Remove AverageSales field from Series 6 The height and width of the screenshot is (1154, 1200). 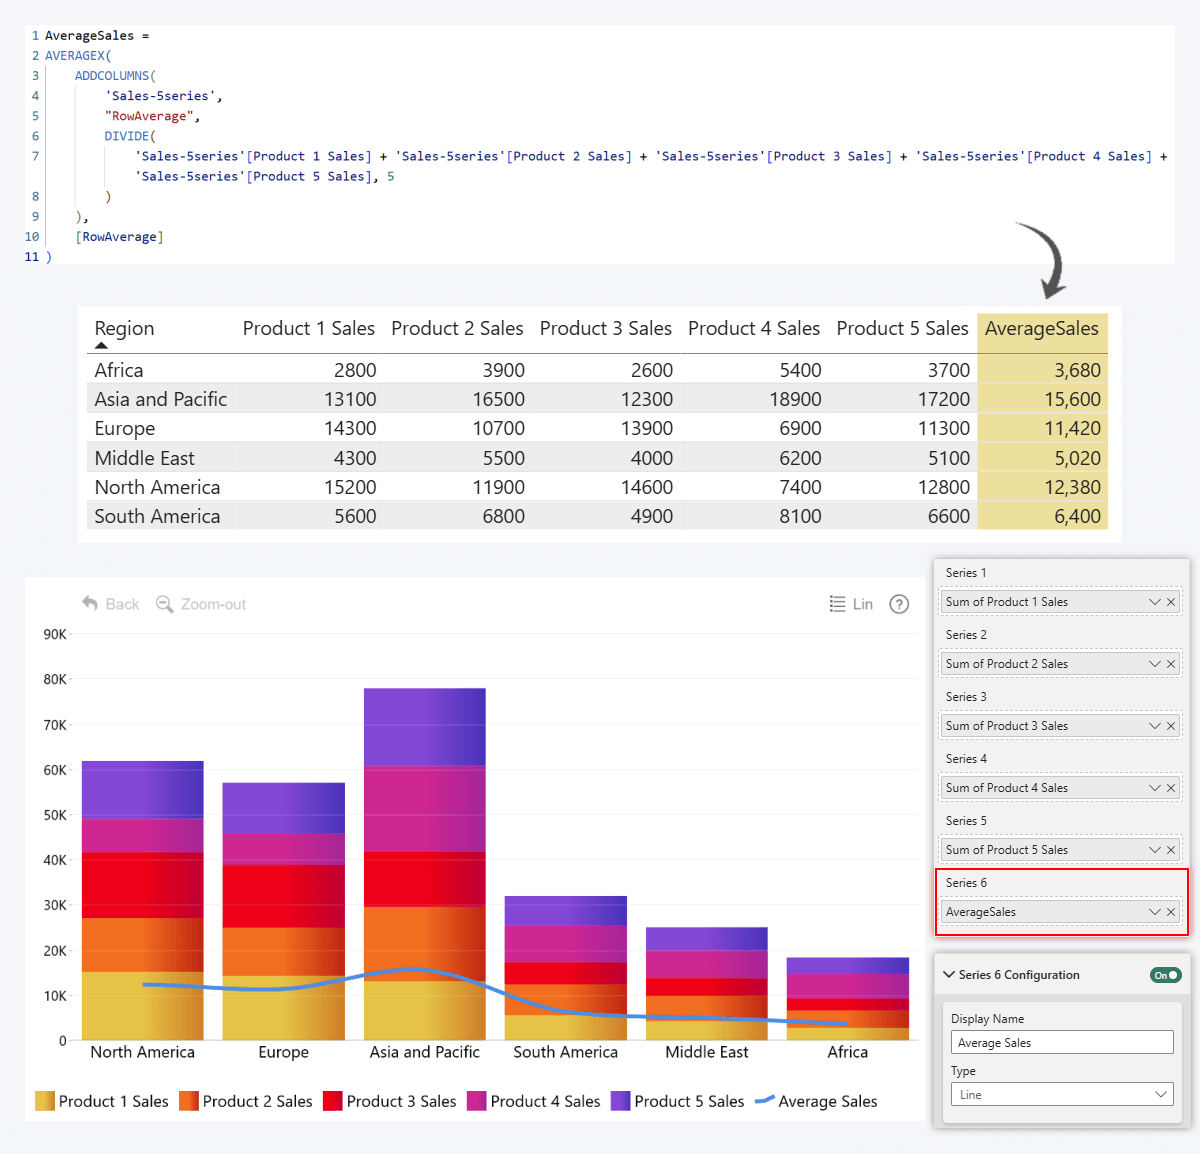tap(1171, 912)
